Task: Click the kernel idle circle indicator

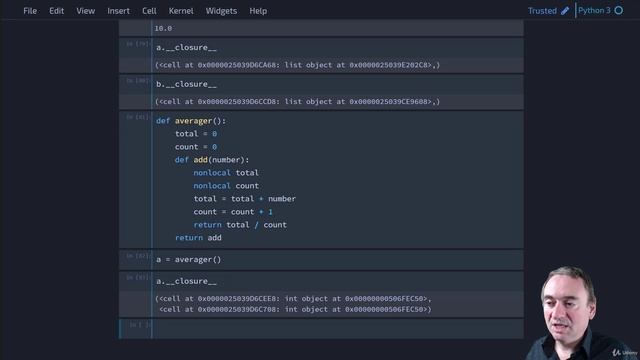Action: pos(619,11)
